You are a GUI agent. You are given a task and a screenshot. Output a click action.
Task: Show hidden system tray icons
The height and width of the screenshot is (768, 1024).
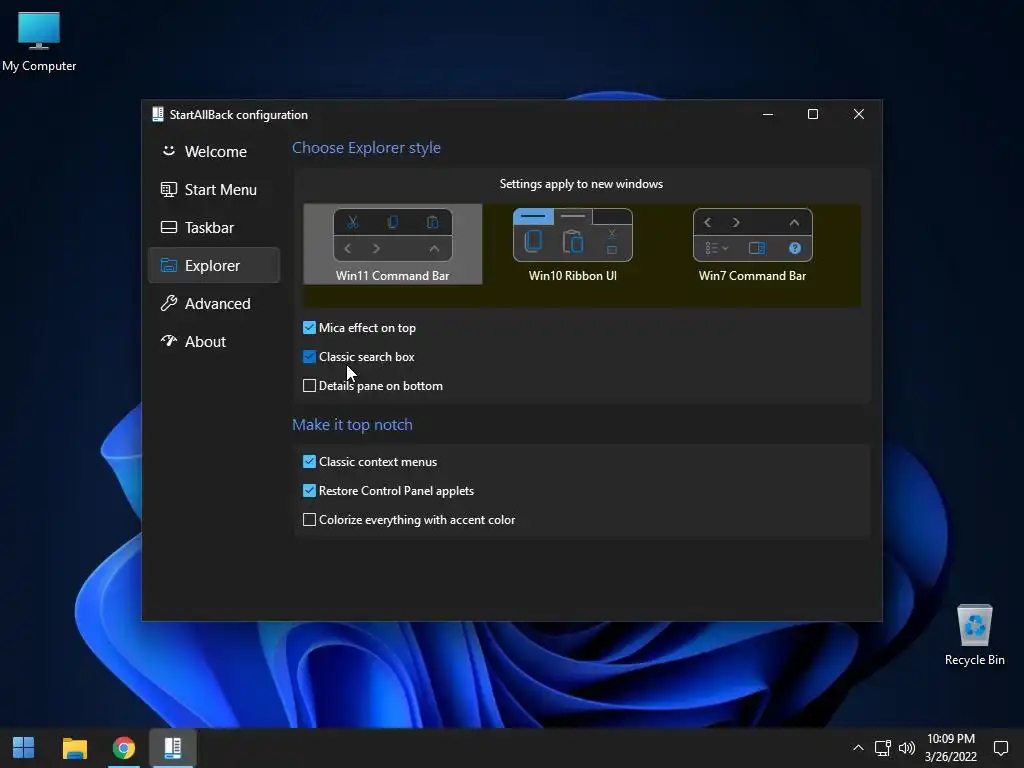click(x=858, y=748)
